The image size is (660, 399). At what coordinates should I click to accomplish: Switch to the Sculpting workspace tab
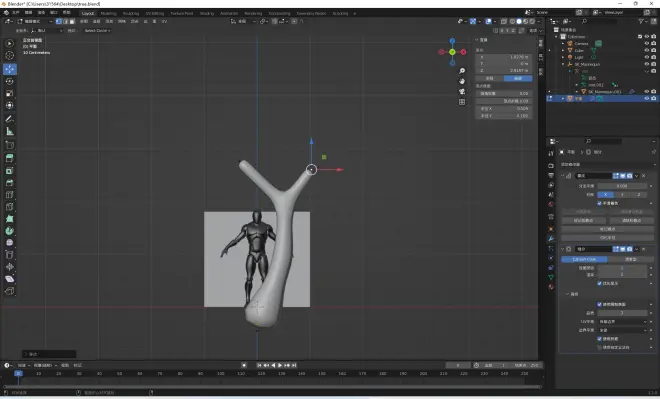pyautogui.click(x=131, y=13)
